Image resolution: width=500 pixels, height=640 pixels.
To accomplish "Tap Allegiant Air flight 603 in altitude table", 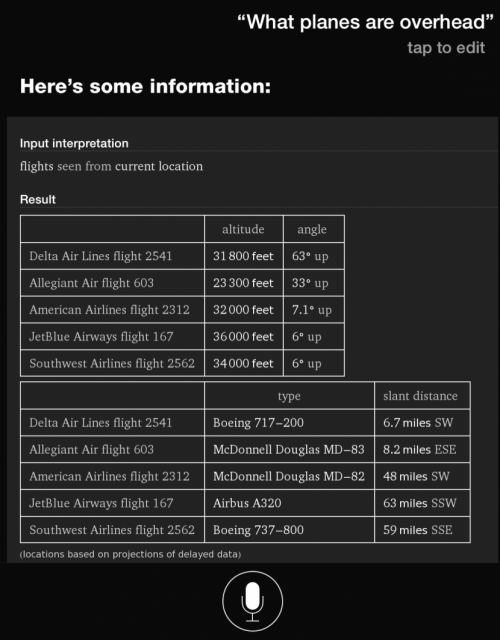I will click(91, 283).
